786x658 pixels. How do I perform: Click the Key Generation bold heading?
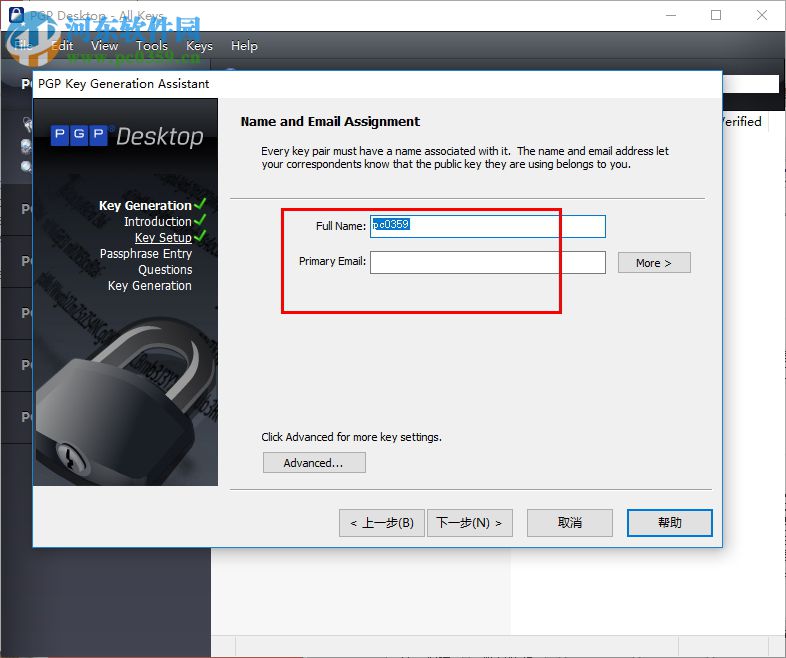tap(145, 205)
